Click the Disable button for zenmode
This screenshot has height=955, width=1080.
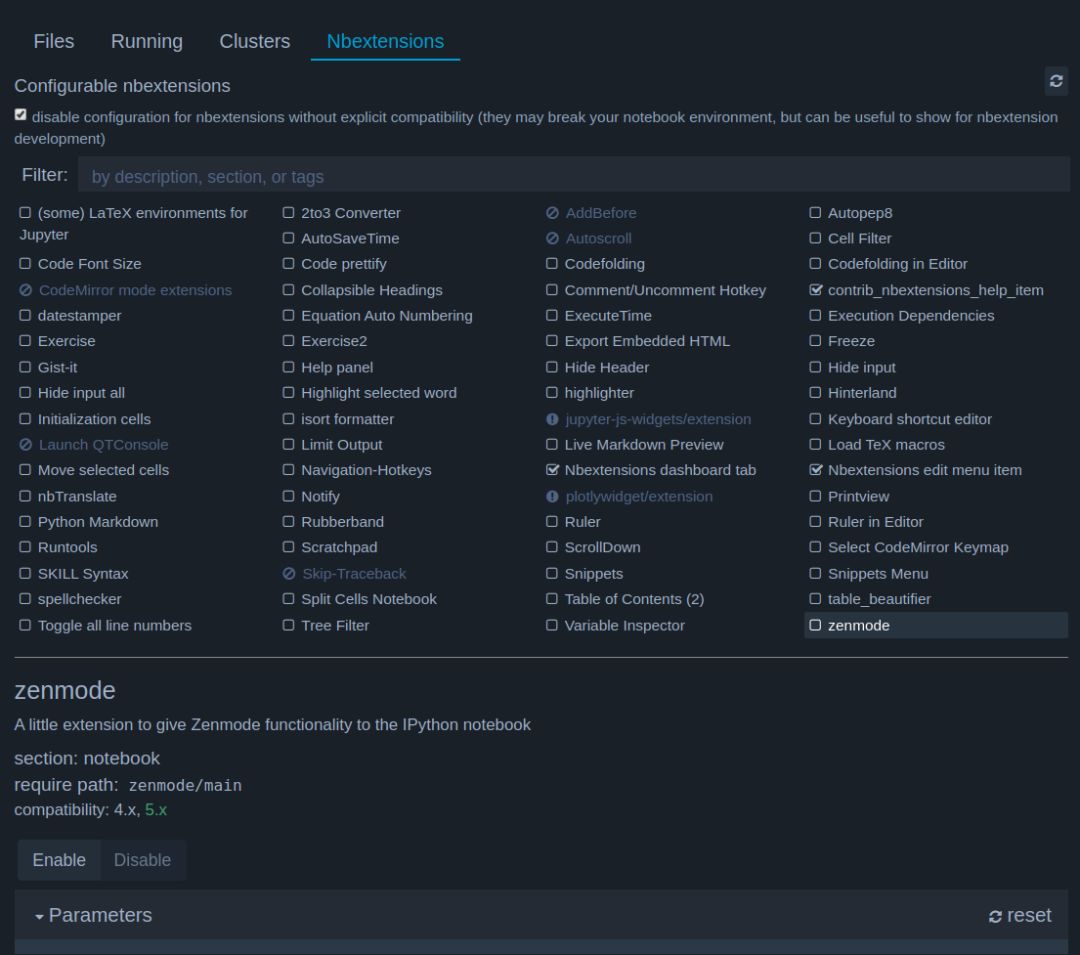(x=142, y=860)
